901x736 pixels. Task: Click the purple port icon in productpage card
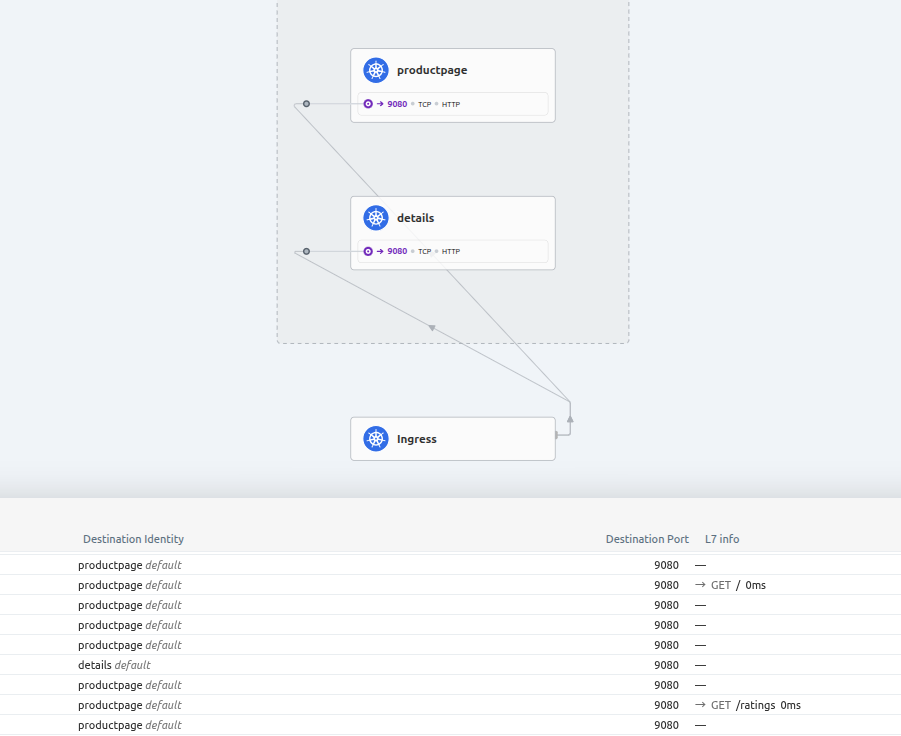[368, 104]
